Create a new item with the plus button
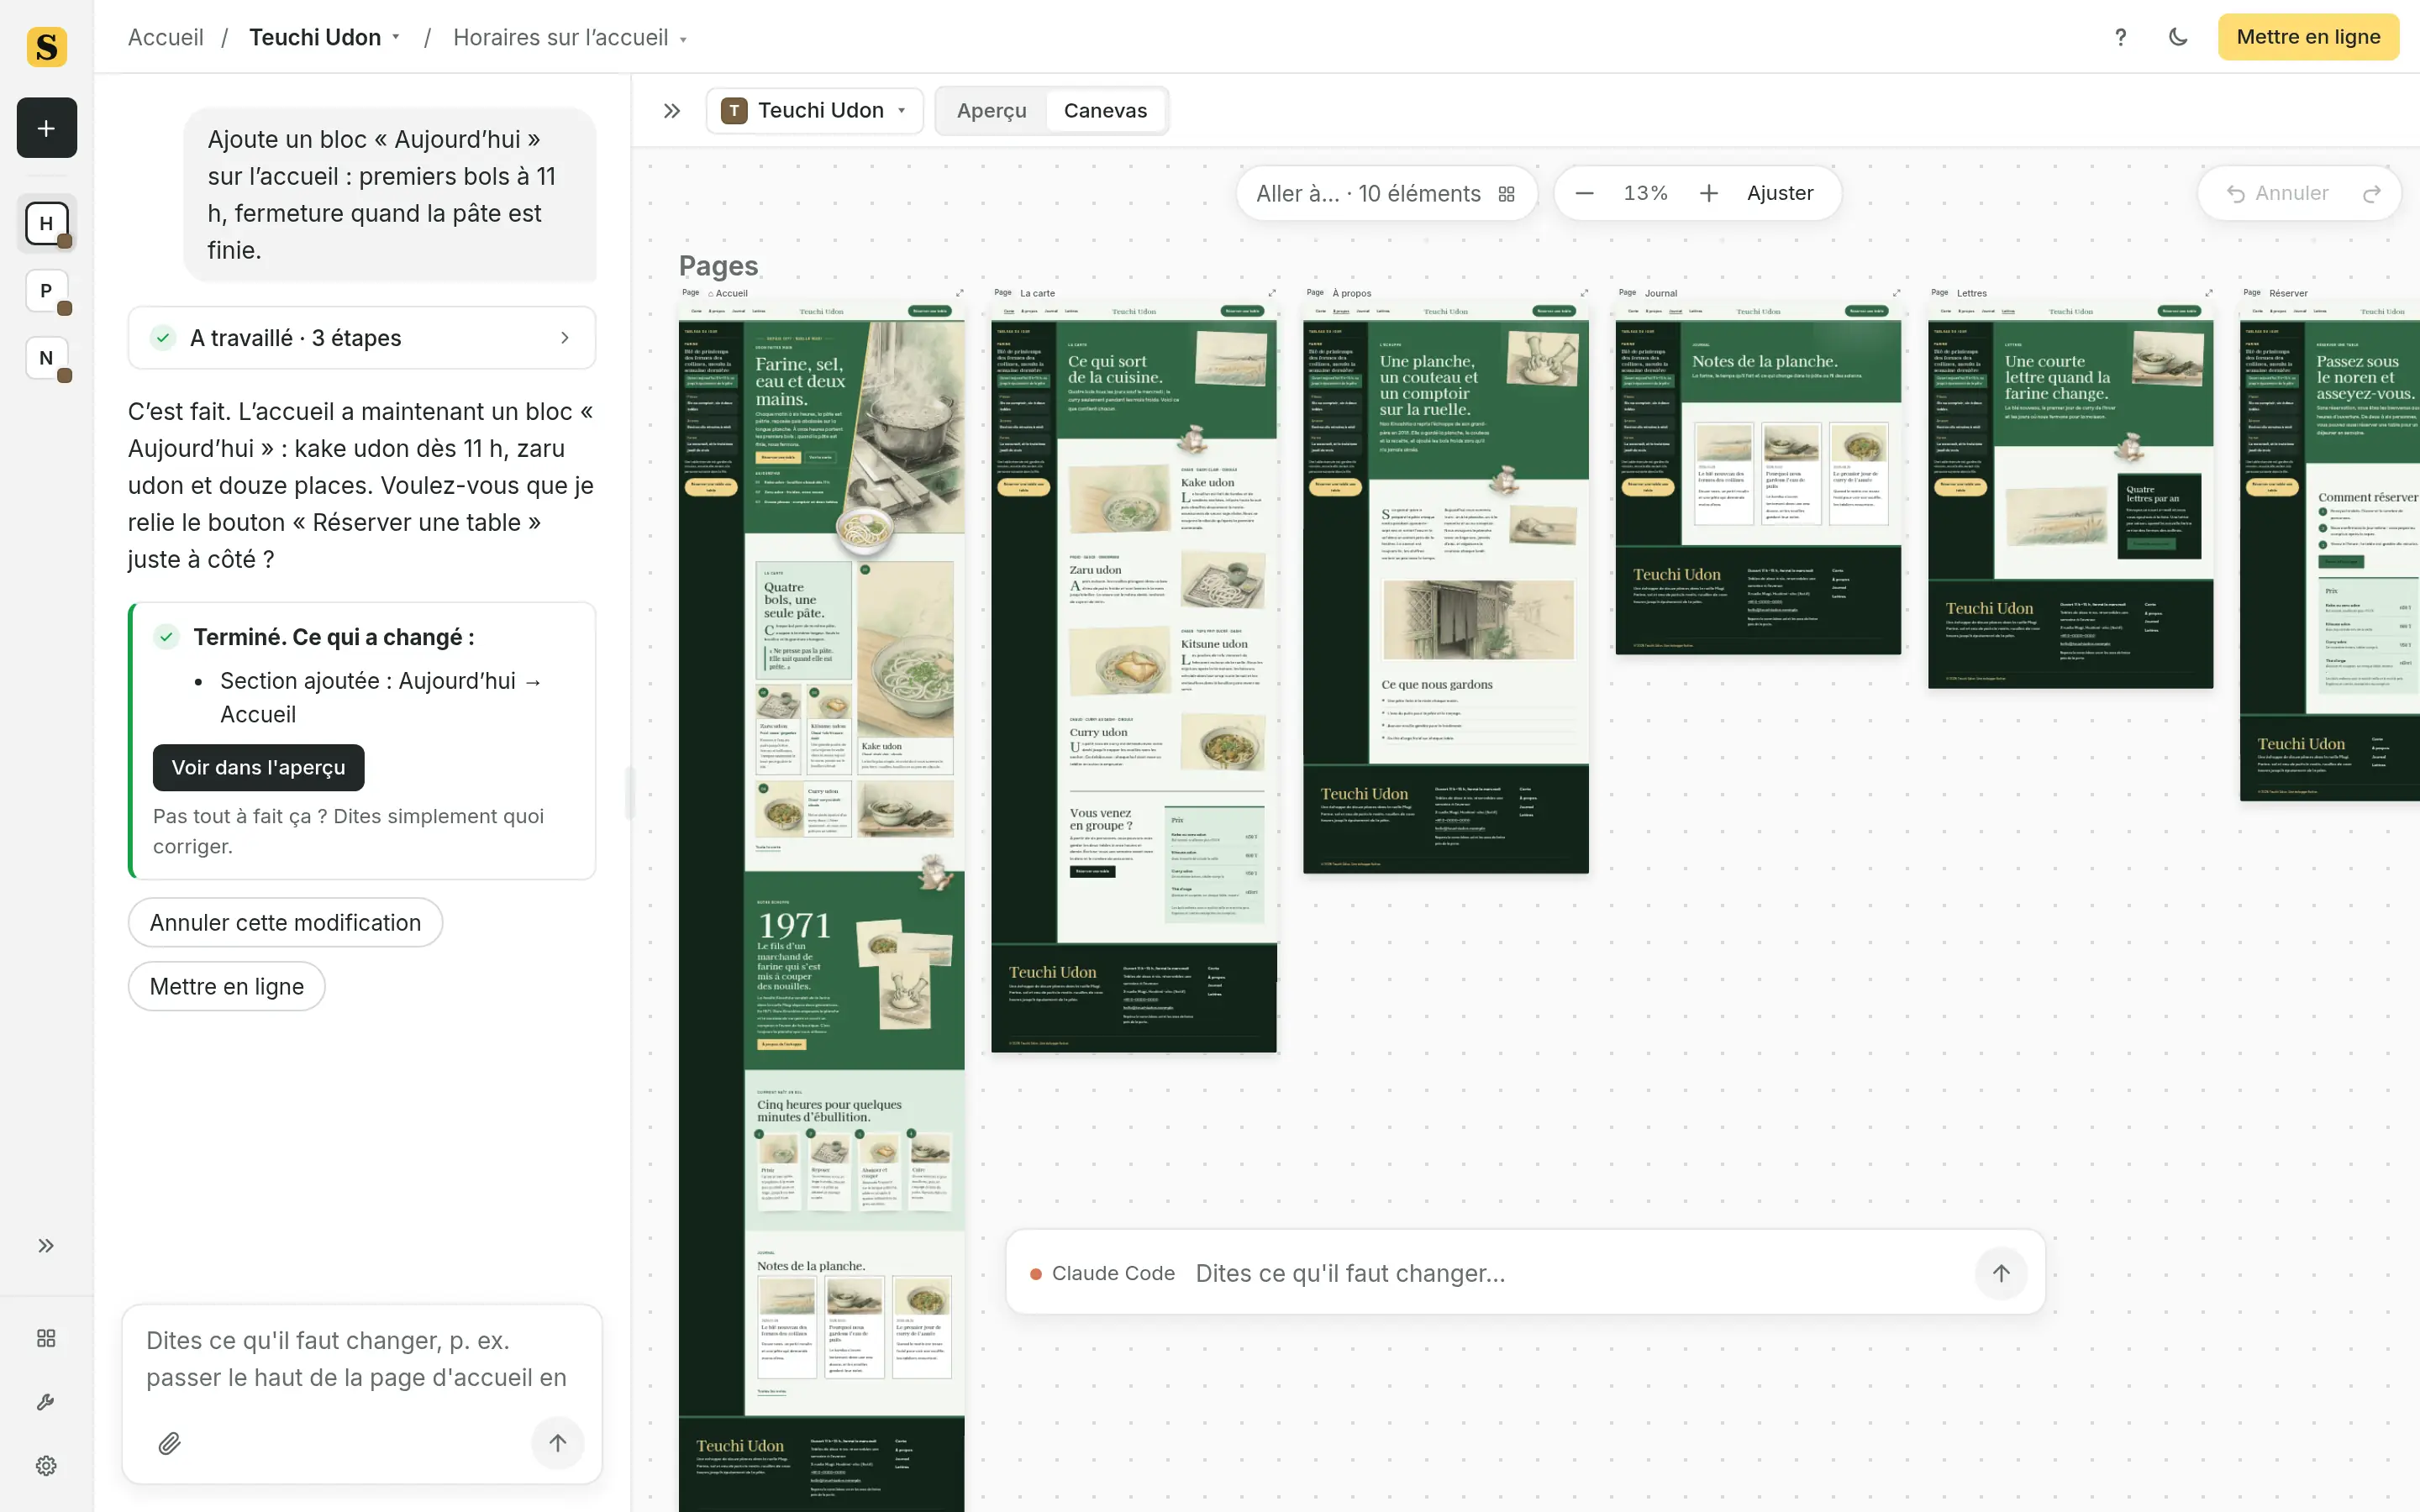2420x1512 pixels. click(46, 128)
